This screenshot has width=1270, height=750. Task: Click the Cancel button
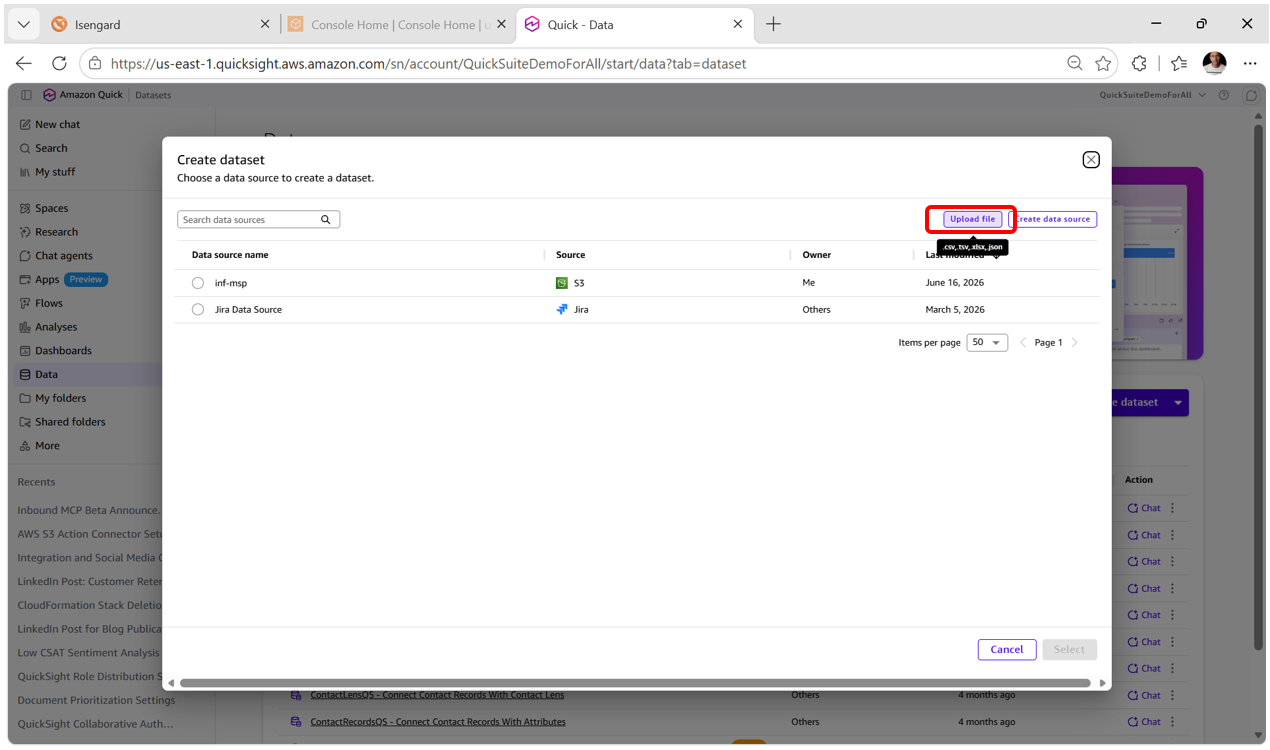(1006, 649)
